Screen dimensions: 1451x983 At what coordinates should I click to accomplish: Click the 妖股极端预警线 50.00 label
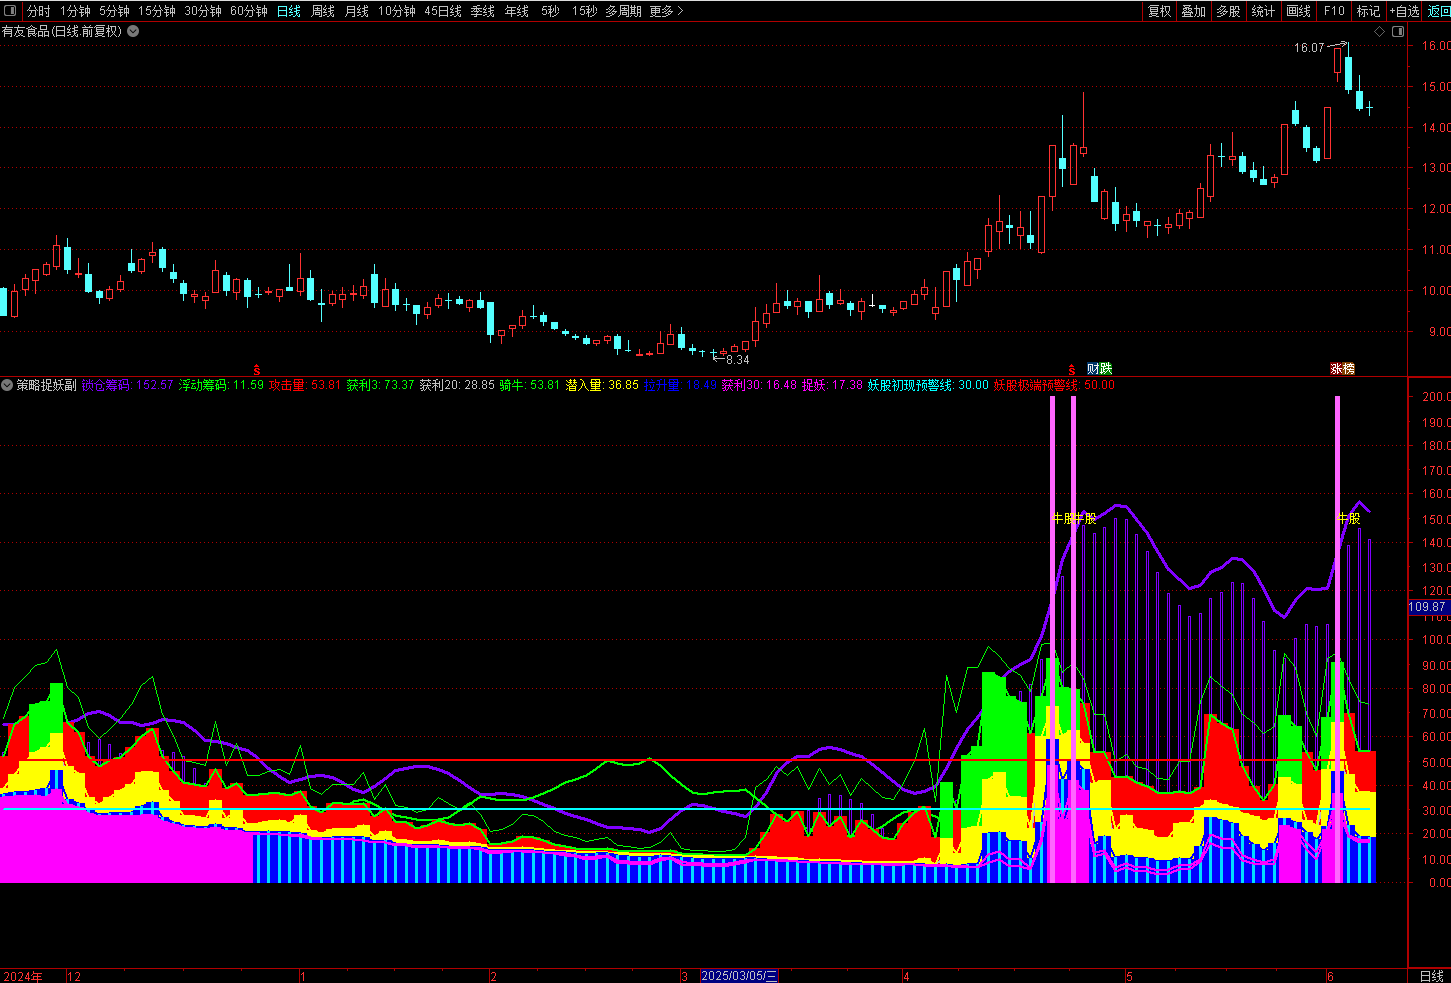pyautogui.click(x=1054, y=385)
